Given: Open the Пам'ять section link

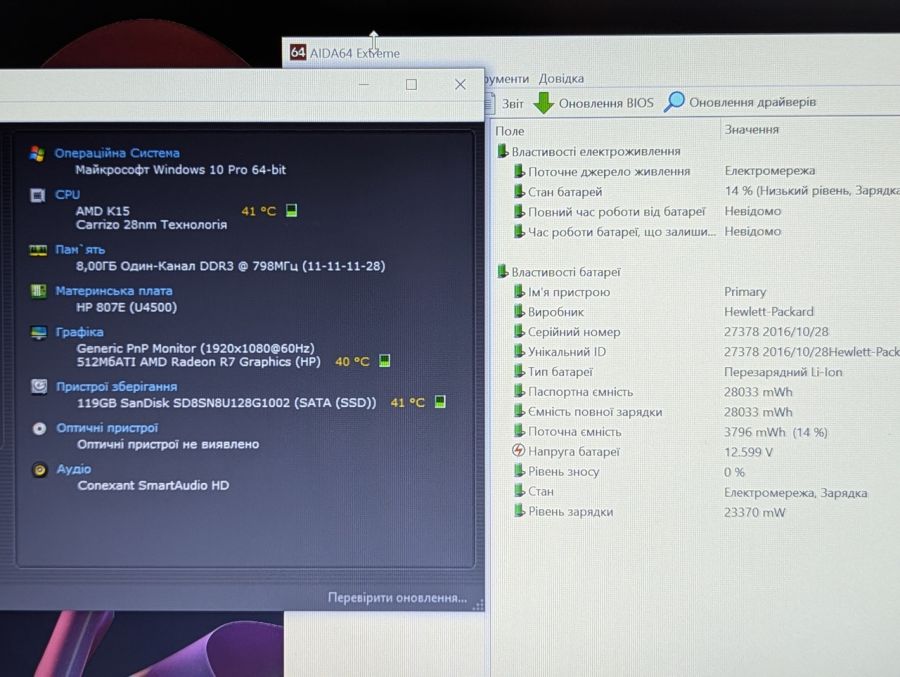Looking at the screenshot, I should [80, 249].
